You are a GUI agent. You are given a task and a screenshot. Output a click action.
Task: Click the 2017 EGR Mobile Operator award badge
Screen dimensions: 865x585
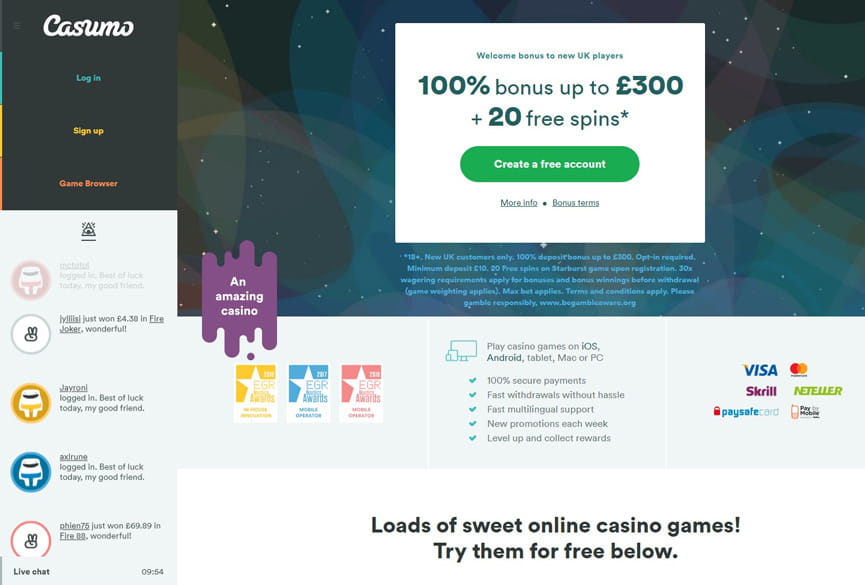pyautogui.click(x=308, y=390)
